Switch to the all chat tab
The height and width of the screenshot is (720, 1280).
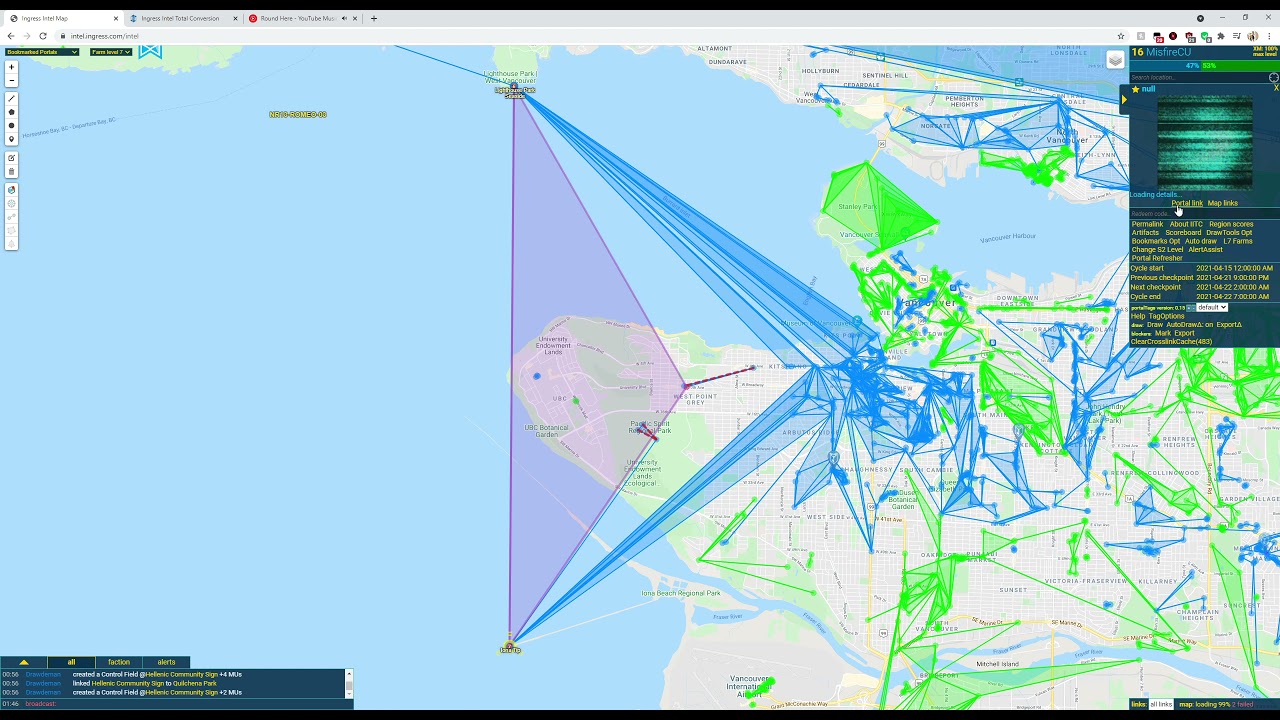71,662
